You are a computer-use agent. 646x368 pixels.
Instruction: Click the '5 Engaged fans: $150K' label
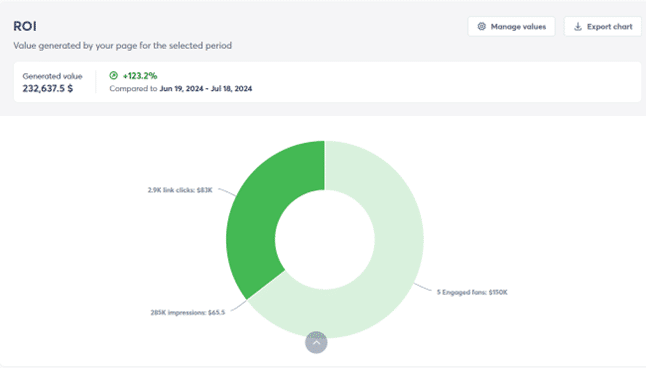pyautogui.click(x=472, y=292)
